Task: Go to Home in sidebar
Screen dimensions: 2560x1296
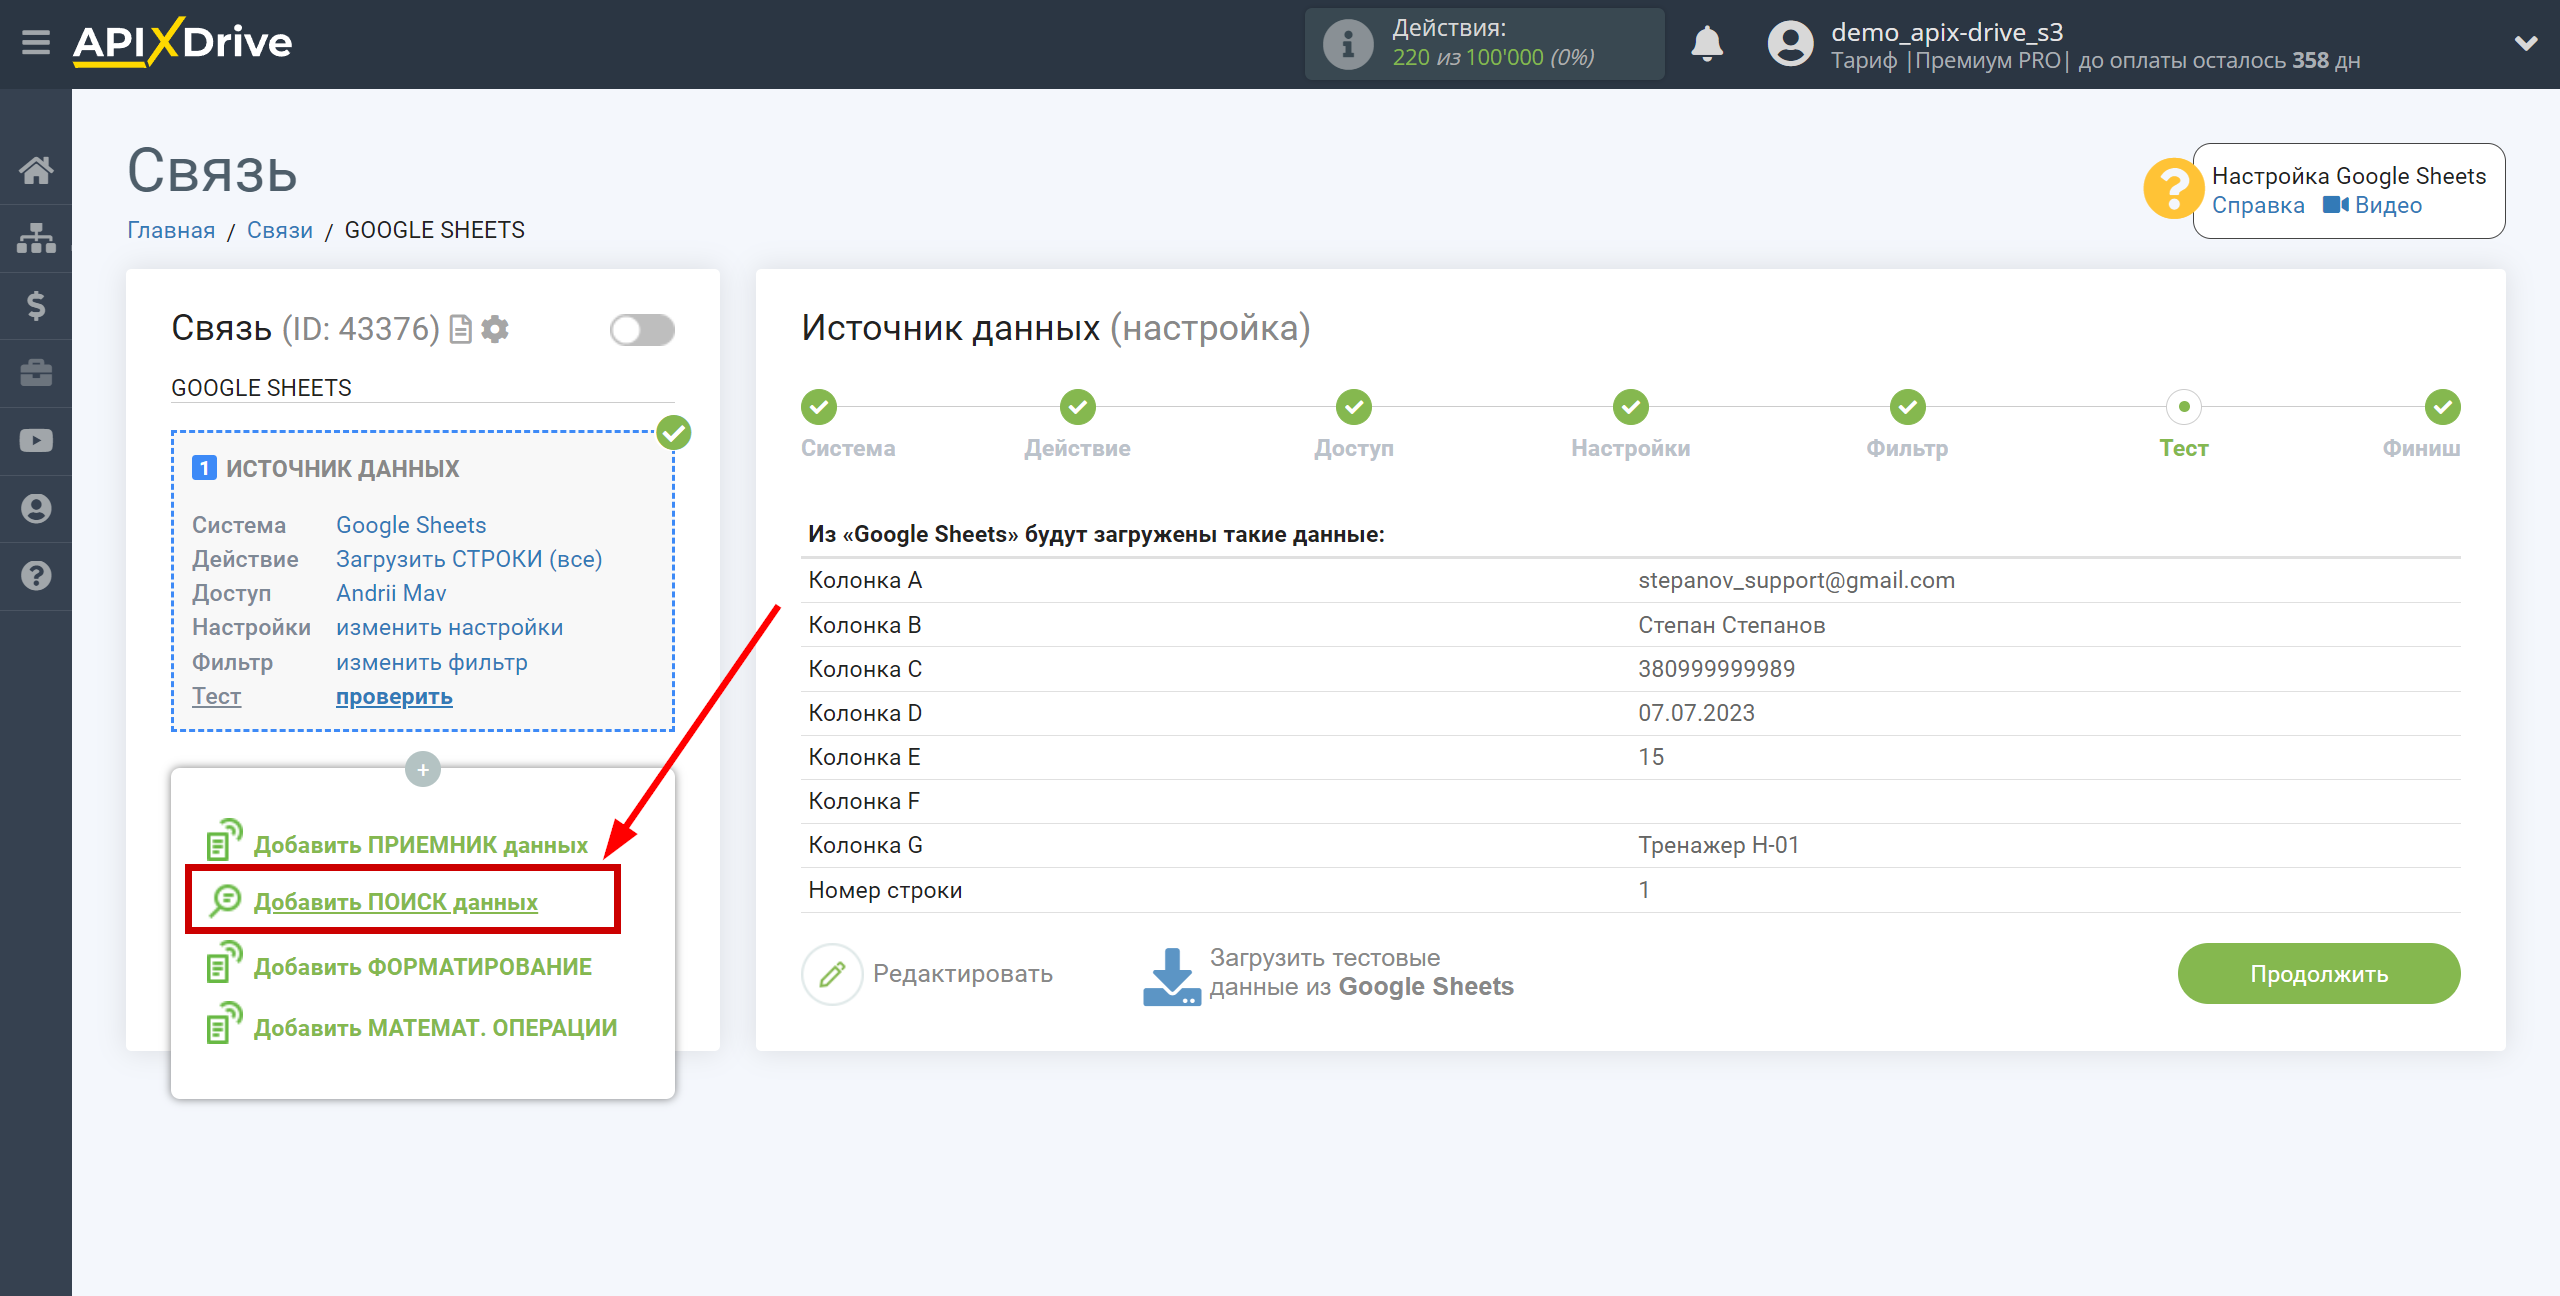Action: pos(36,170)
